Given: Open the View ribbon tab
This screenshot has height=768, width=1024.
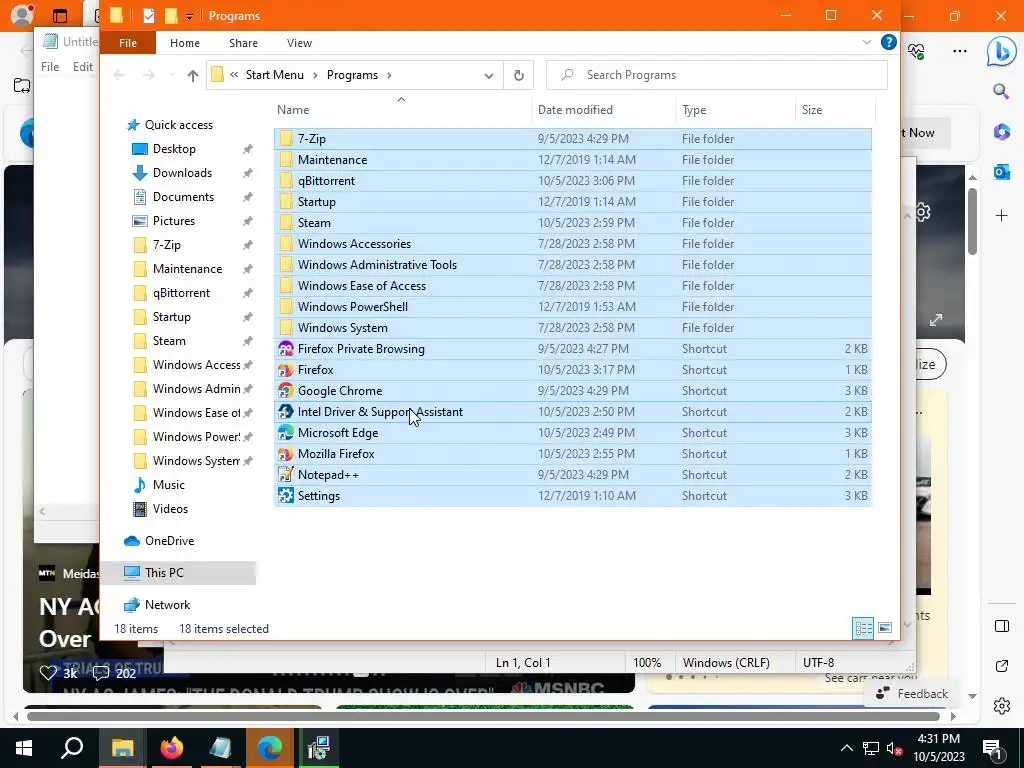Looking at the screenshot, I should click(299, 43).
